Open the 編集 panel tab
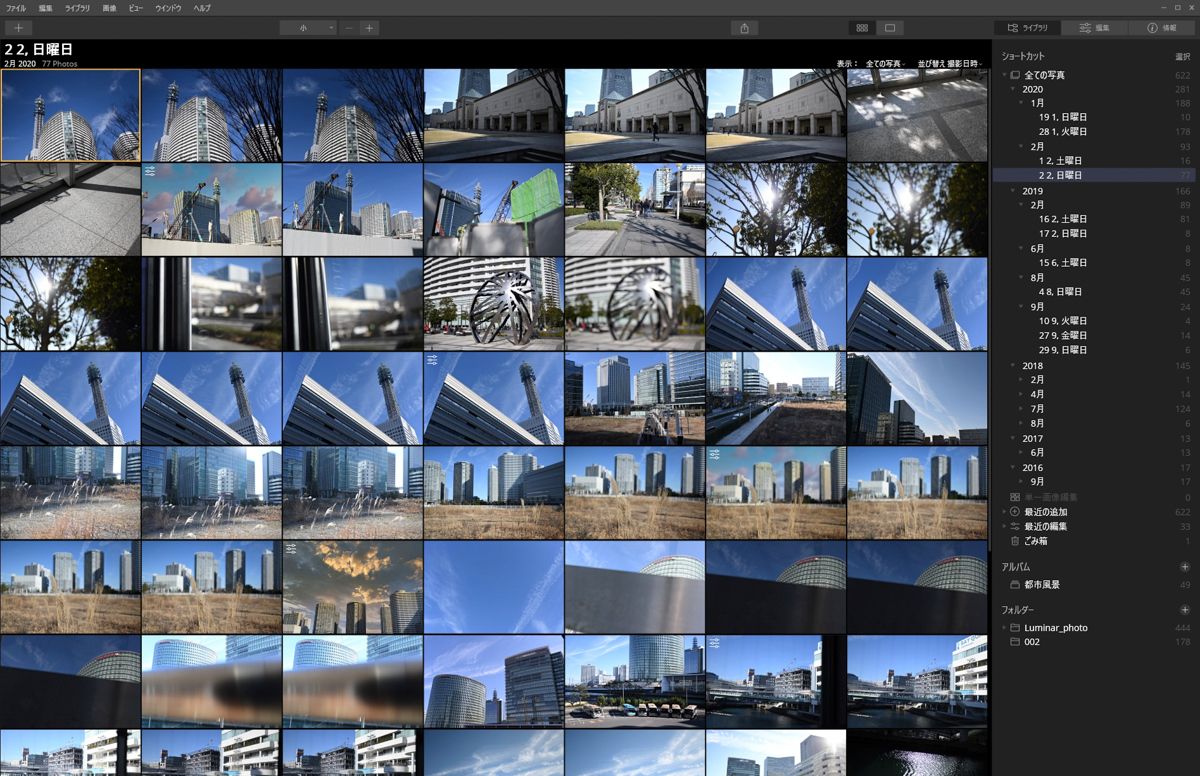1200x776 pixels. click(1095, 28)
